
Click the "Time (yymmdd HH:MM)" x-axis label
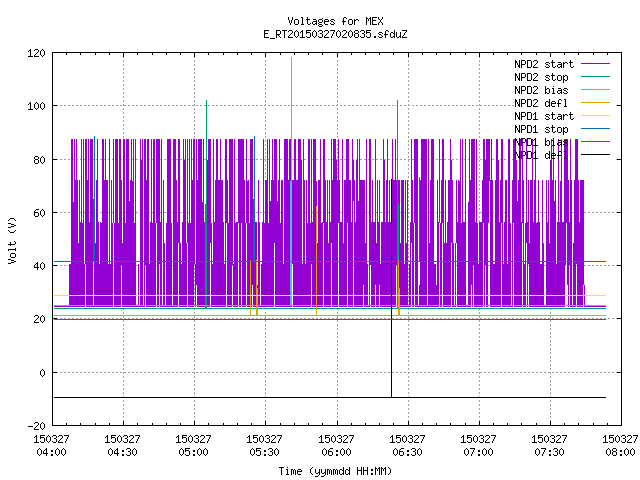pos(335,471)
